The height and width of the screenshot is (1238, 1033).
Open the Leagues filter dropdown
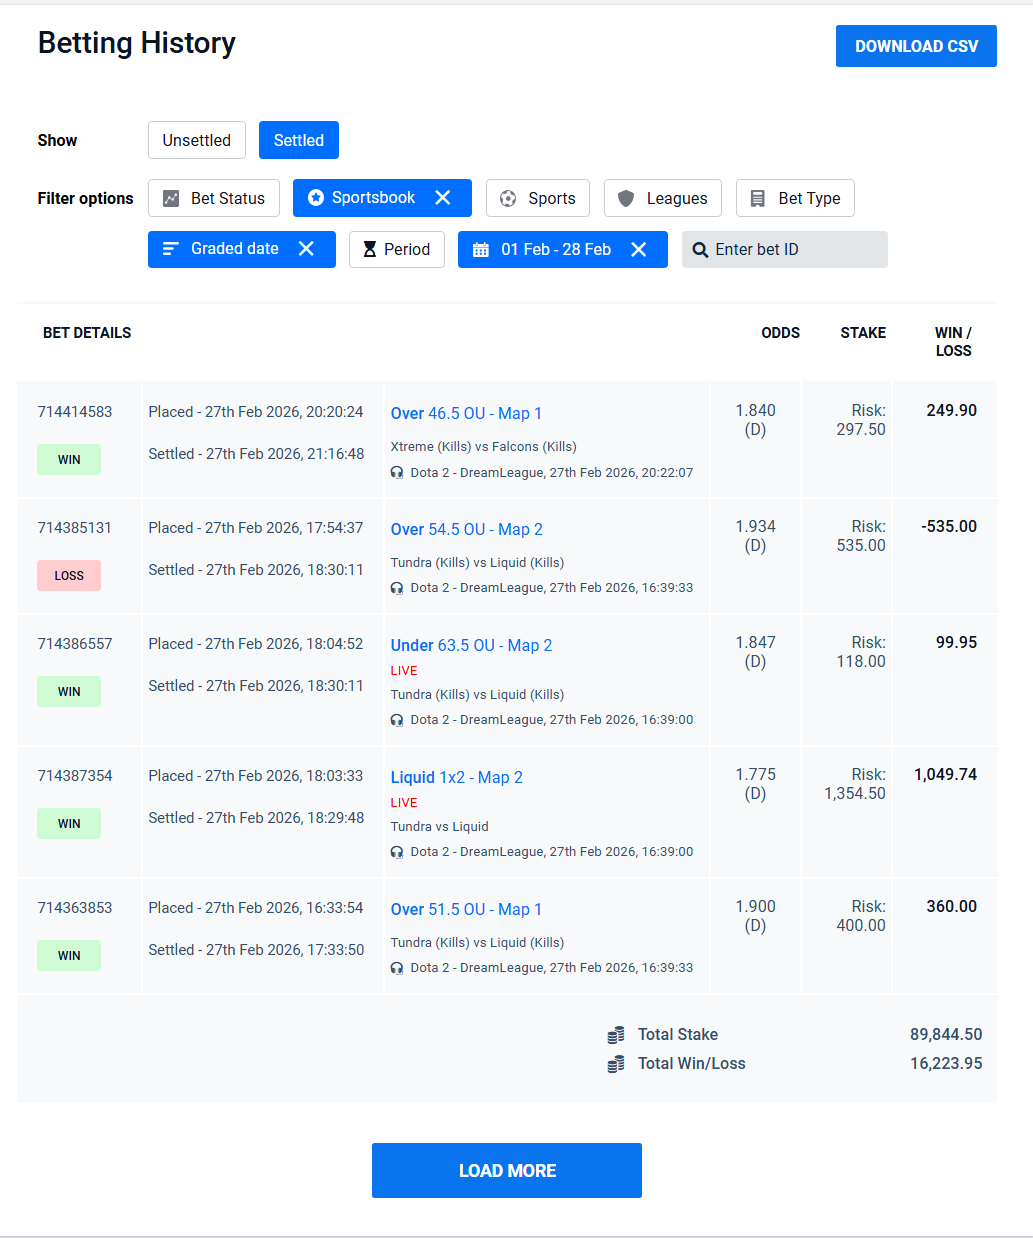663,198
